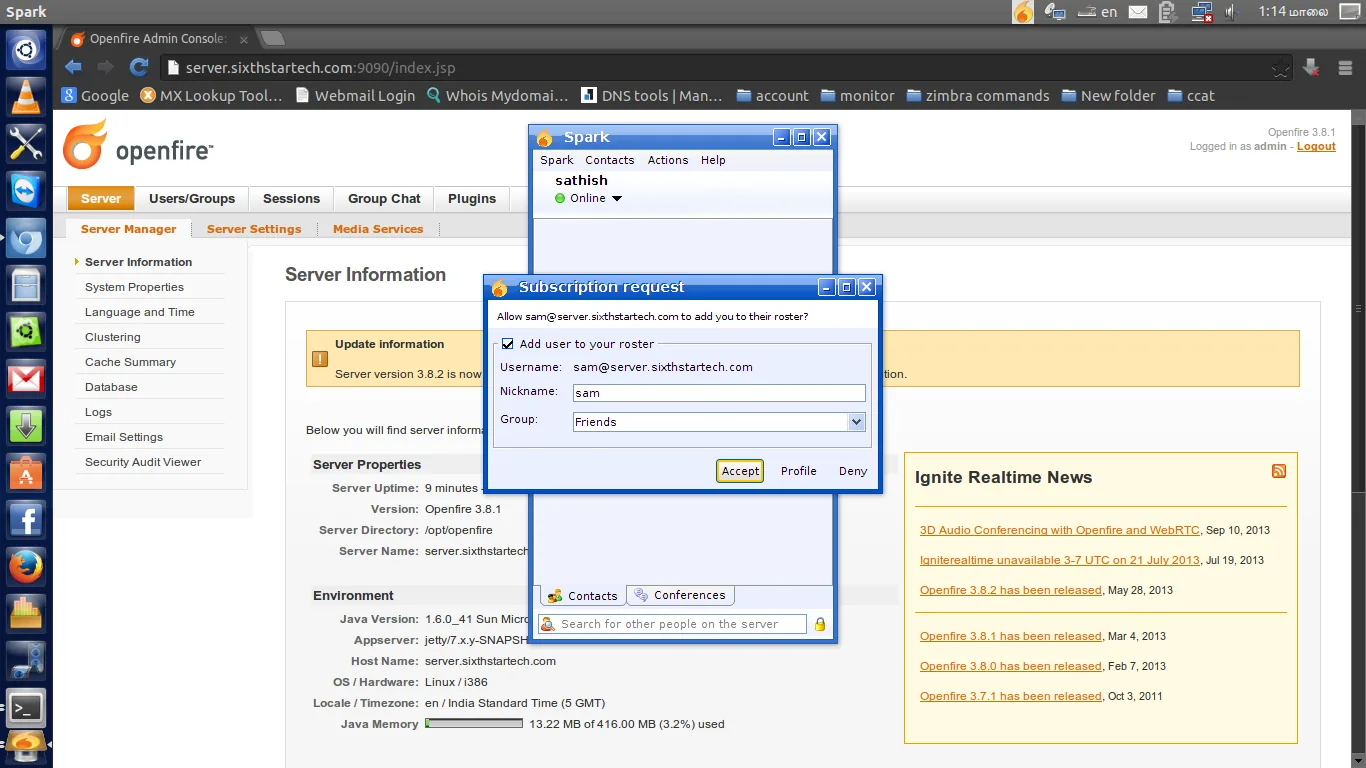
Task: Launch VLC media player from the dock
Action: [x=26, y=96]
